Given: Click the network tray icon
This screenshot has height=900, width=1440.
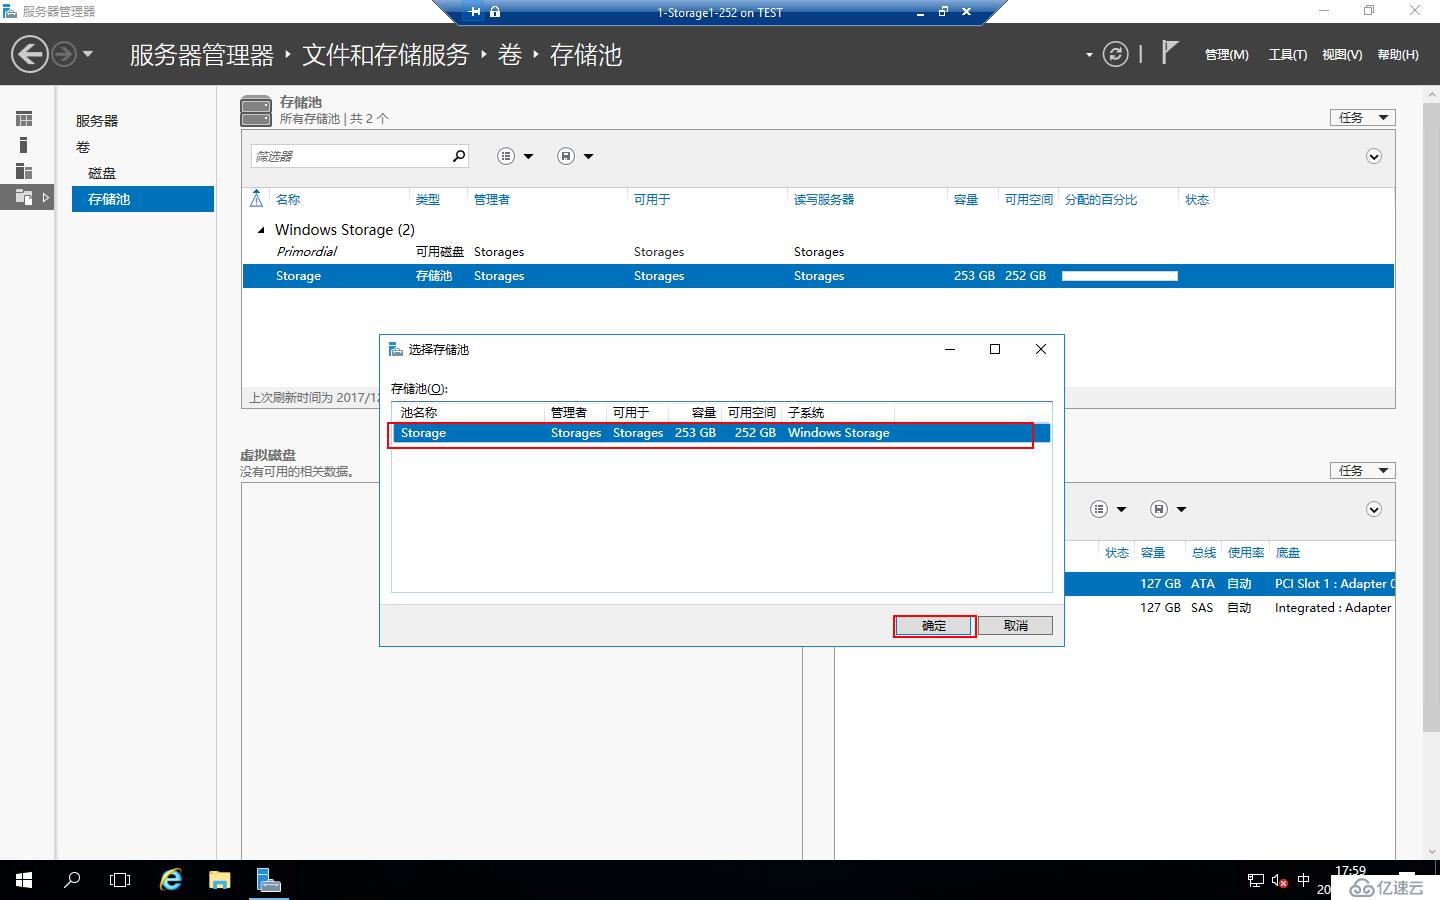Looking at the screenshot, I should [1256, 881].
